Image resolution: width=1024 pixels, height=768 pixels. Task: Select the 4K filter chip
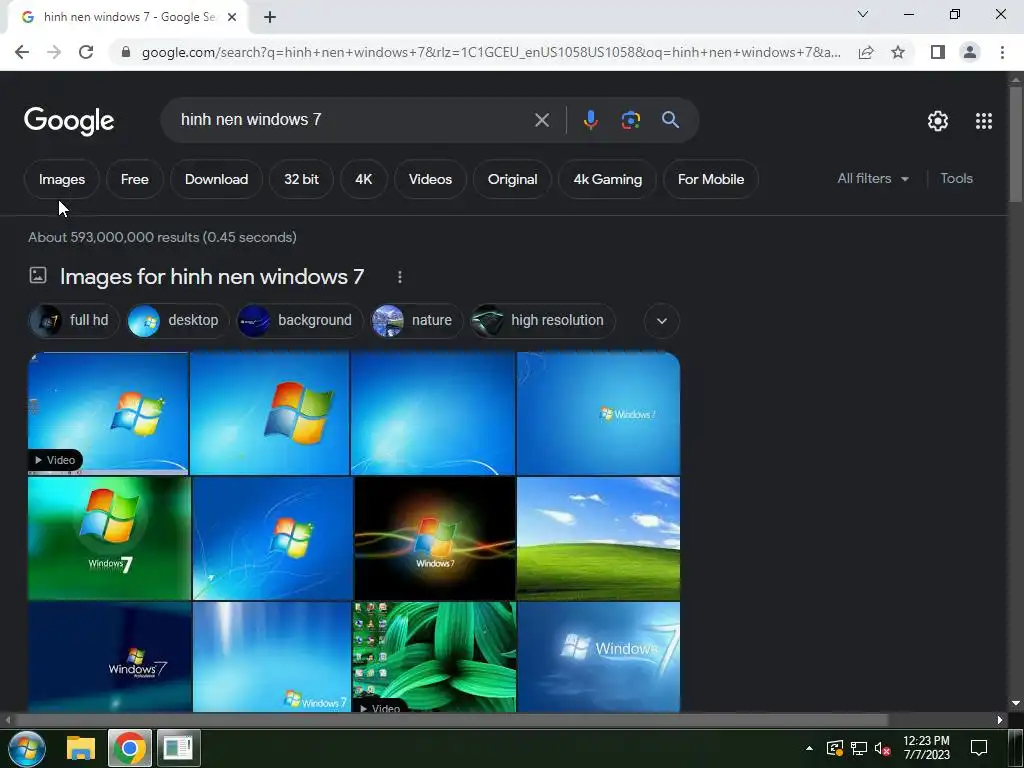364,179
